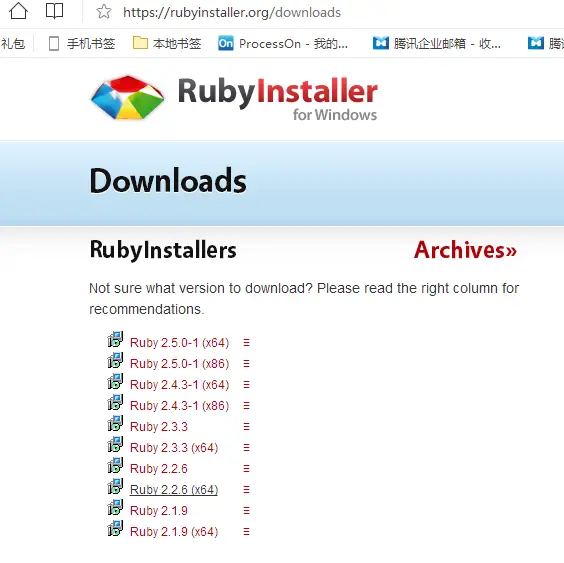Show checksum info for Ruby 2.2.6 (x64)
The width and height of the screenshot is (564, 563).
coord(246,490)
